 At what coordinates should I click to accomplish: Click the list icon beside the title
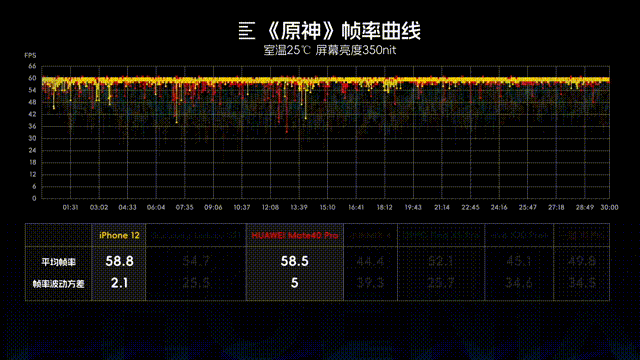247,31
